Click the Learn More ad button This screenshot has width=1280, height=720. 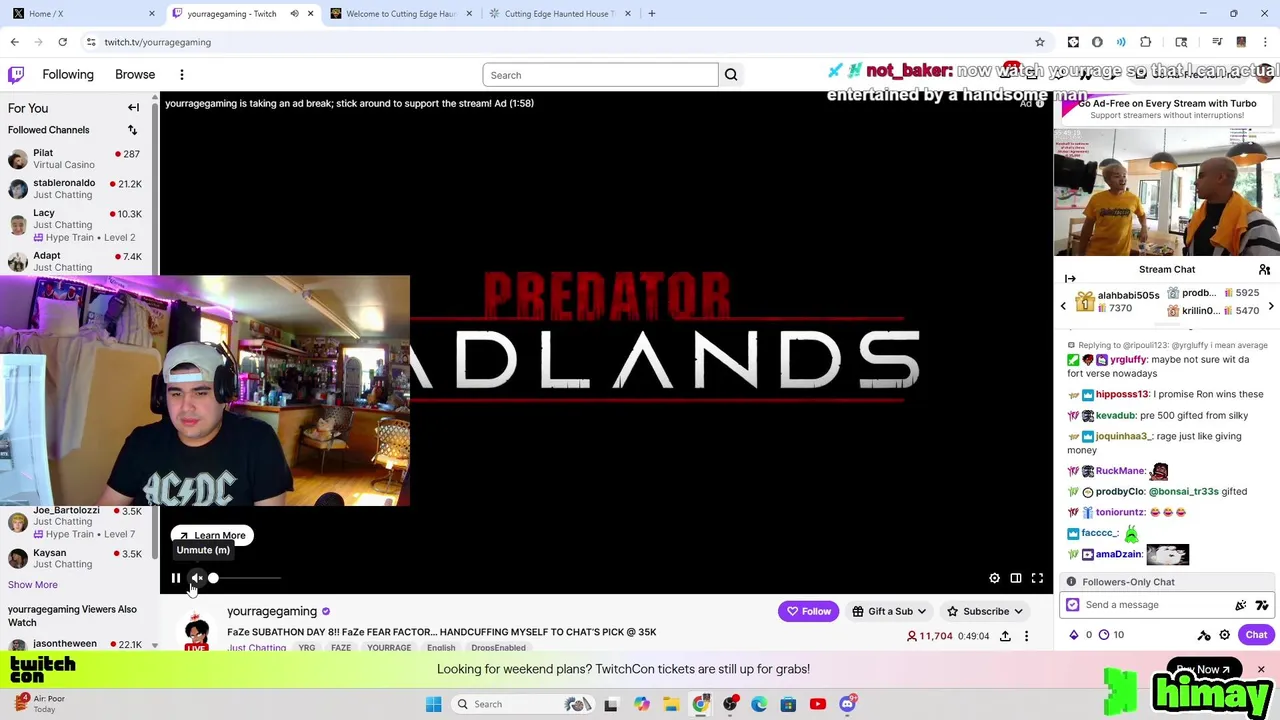211,535
